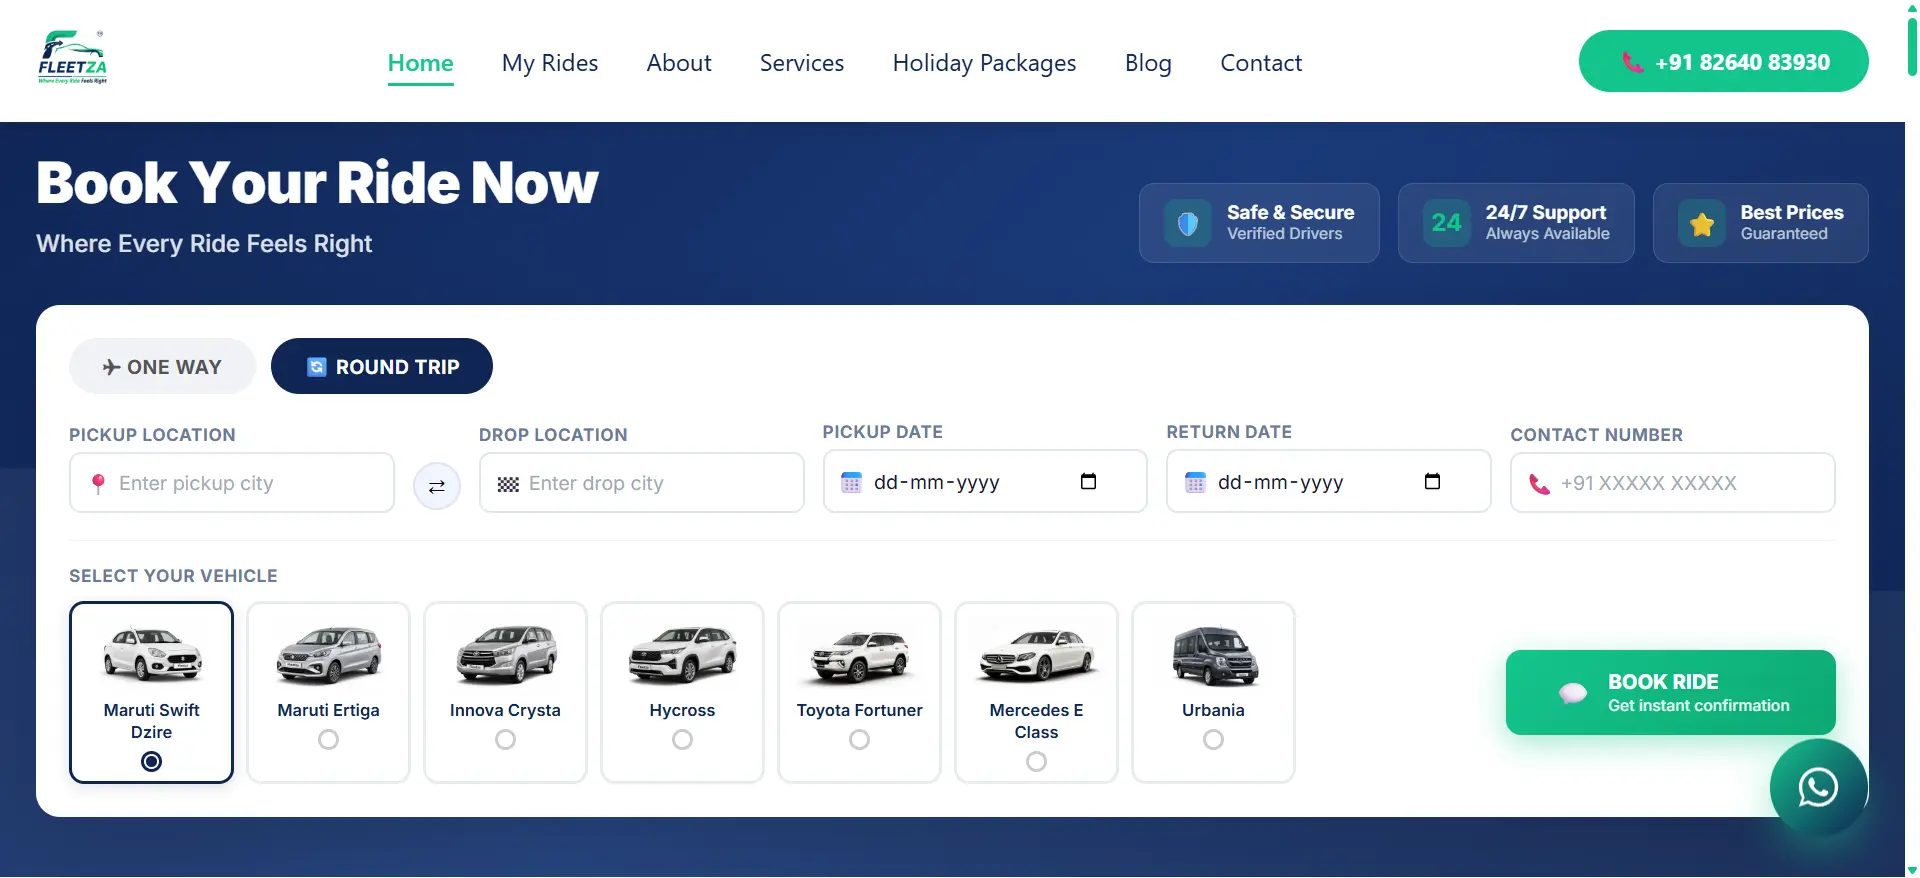Click the Return Date field
1920x878 pixels.
1329,481
